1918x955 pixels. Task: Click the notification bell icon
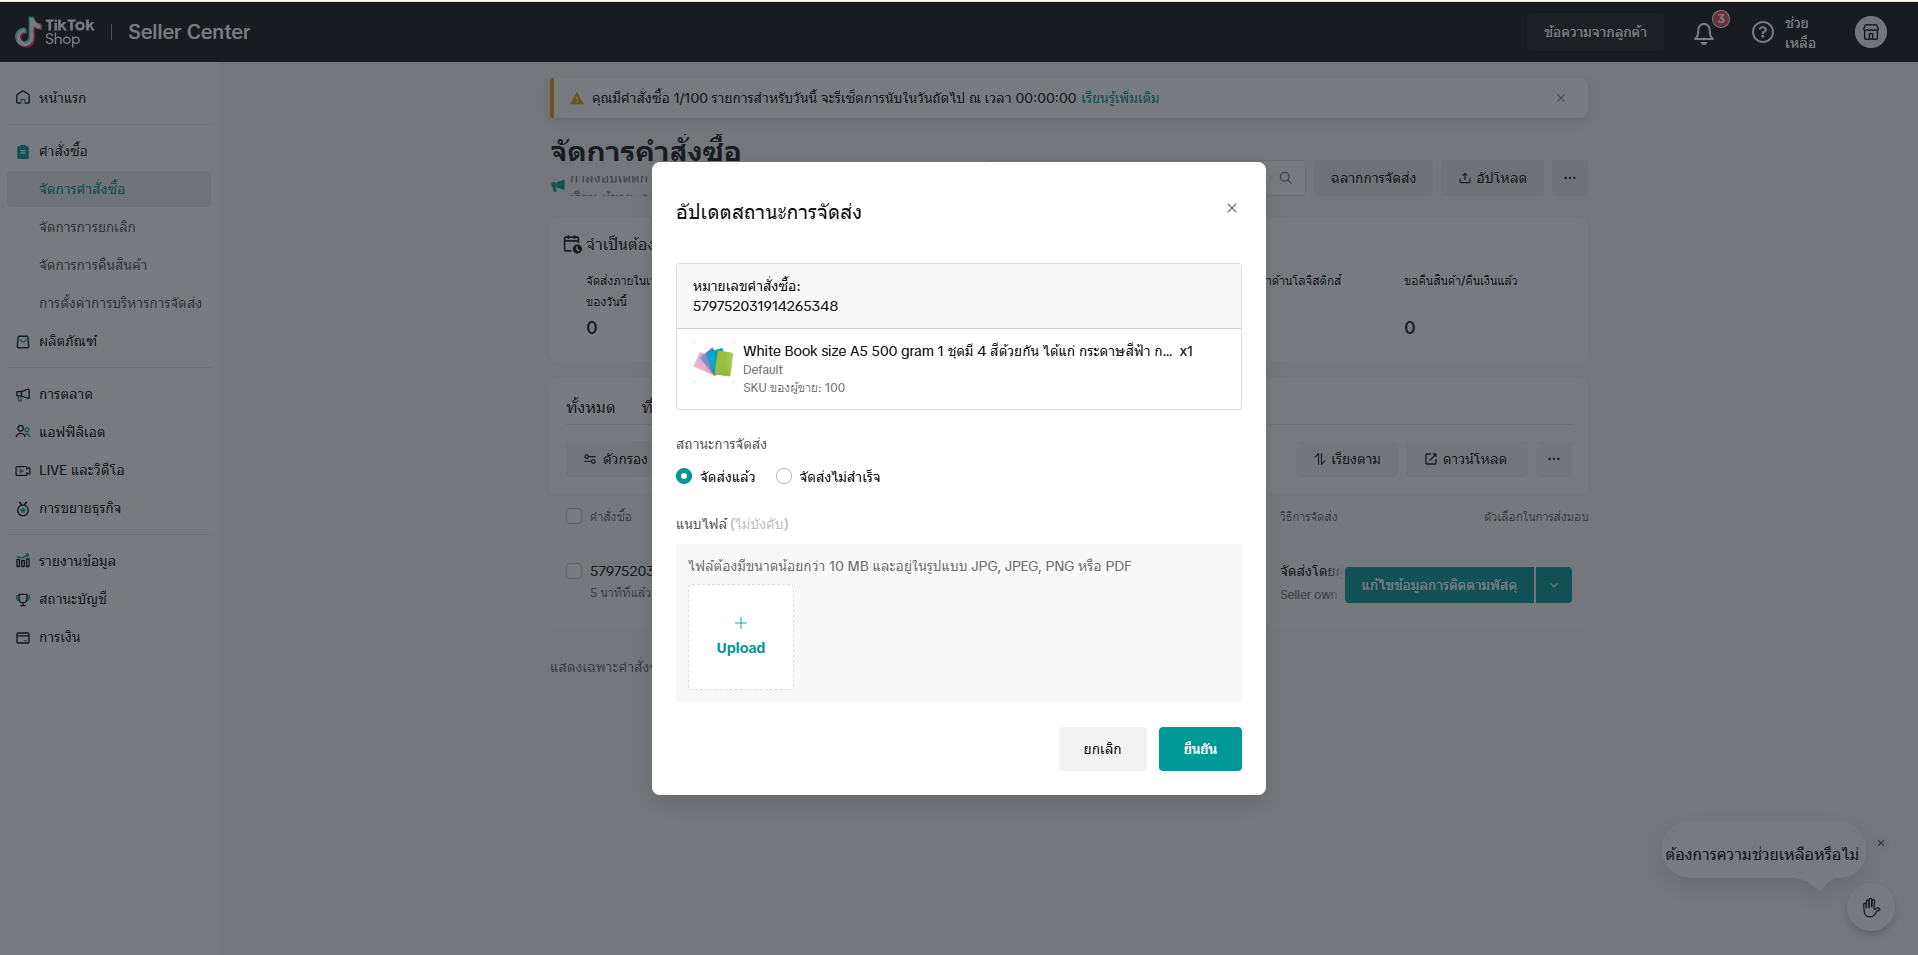pyautogui.click(x=1704, y=33)
